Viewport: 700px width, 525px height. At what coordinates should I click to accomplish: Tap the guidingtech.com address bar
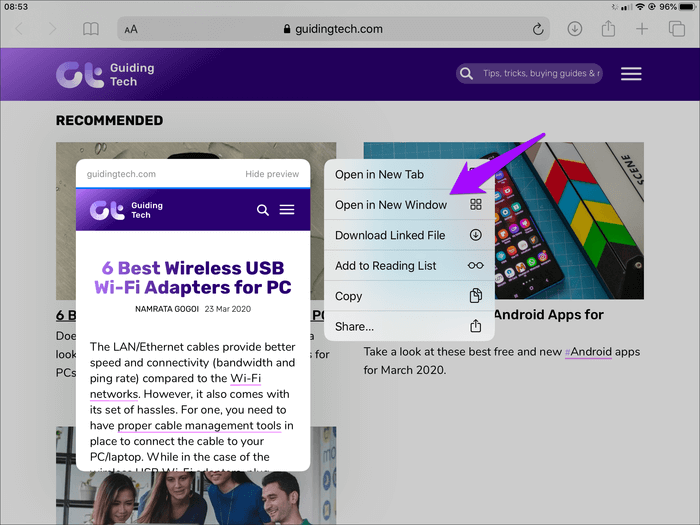click(333, 29)
